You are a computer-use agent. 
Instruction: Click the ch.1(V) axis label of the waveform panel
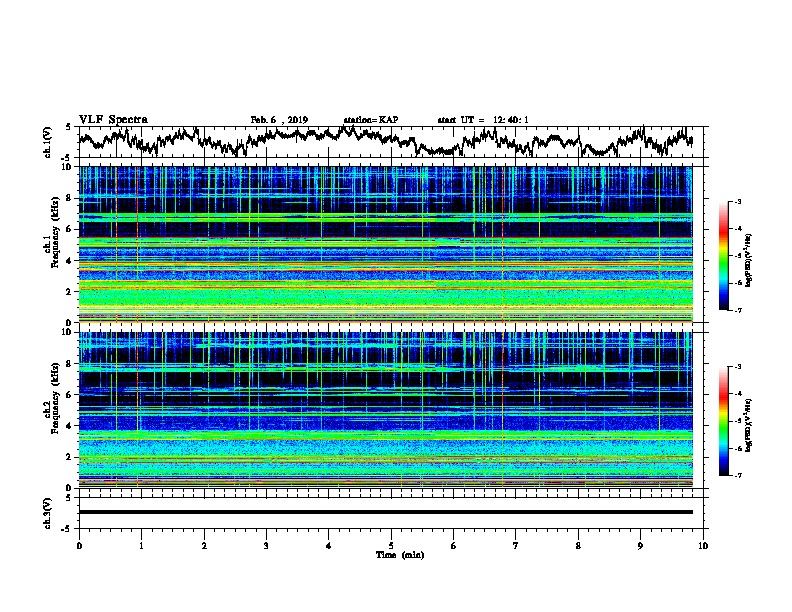point(49,142)
